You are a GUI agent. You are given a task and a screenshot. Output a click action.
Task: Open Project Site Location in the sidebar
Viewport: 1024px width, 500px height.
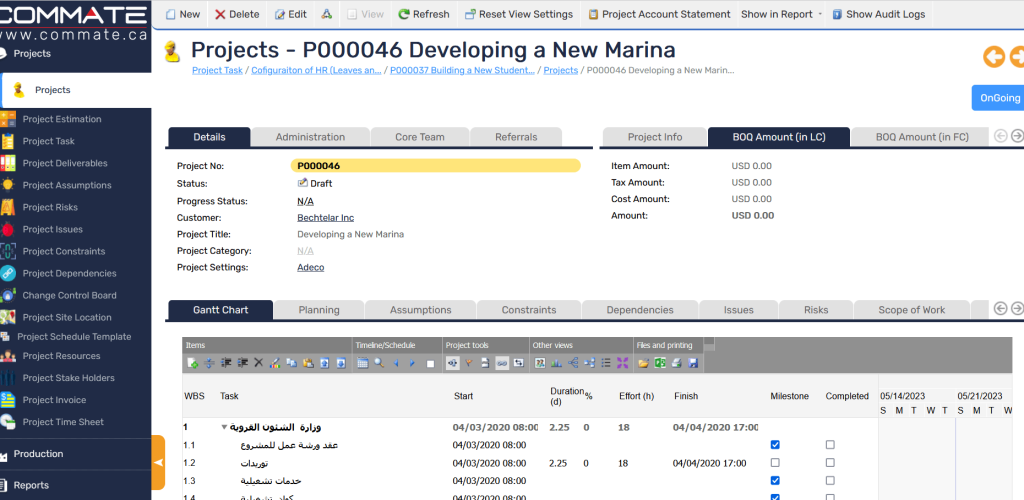point(67,317)
